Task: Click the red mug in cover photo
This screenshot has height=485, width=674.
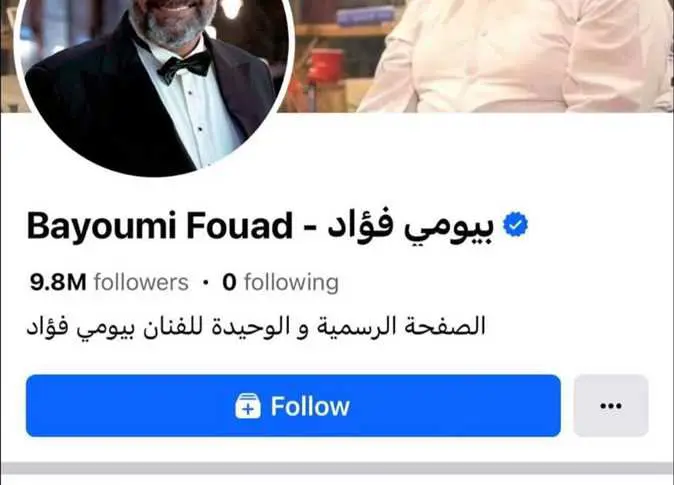Action: 325,69
